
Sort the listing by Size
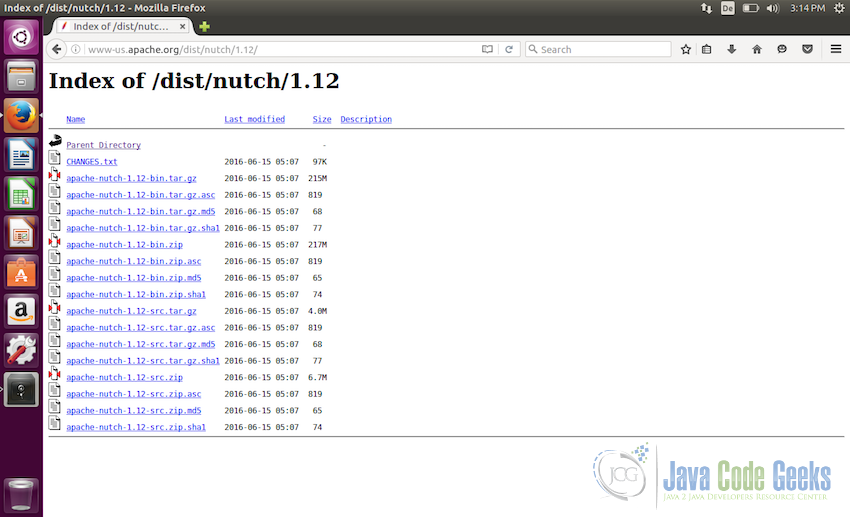[x=321, y=119]
